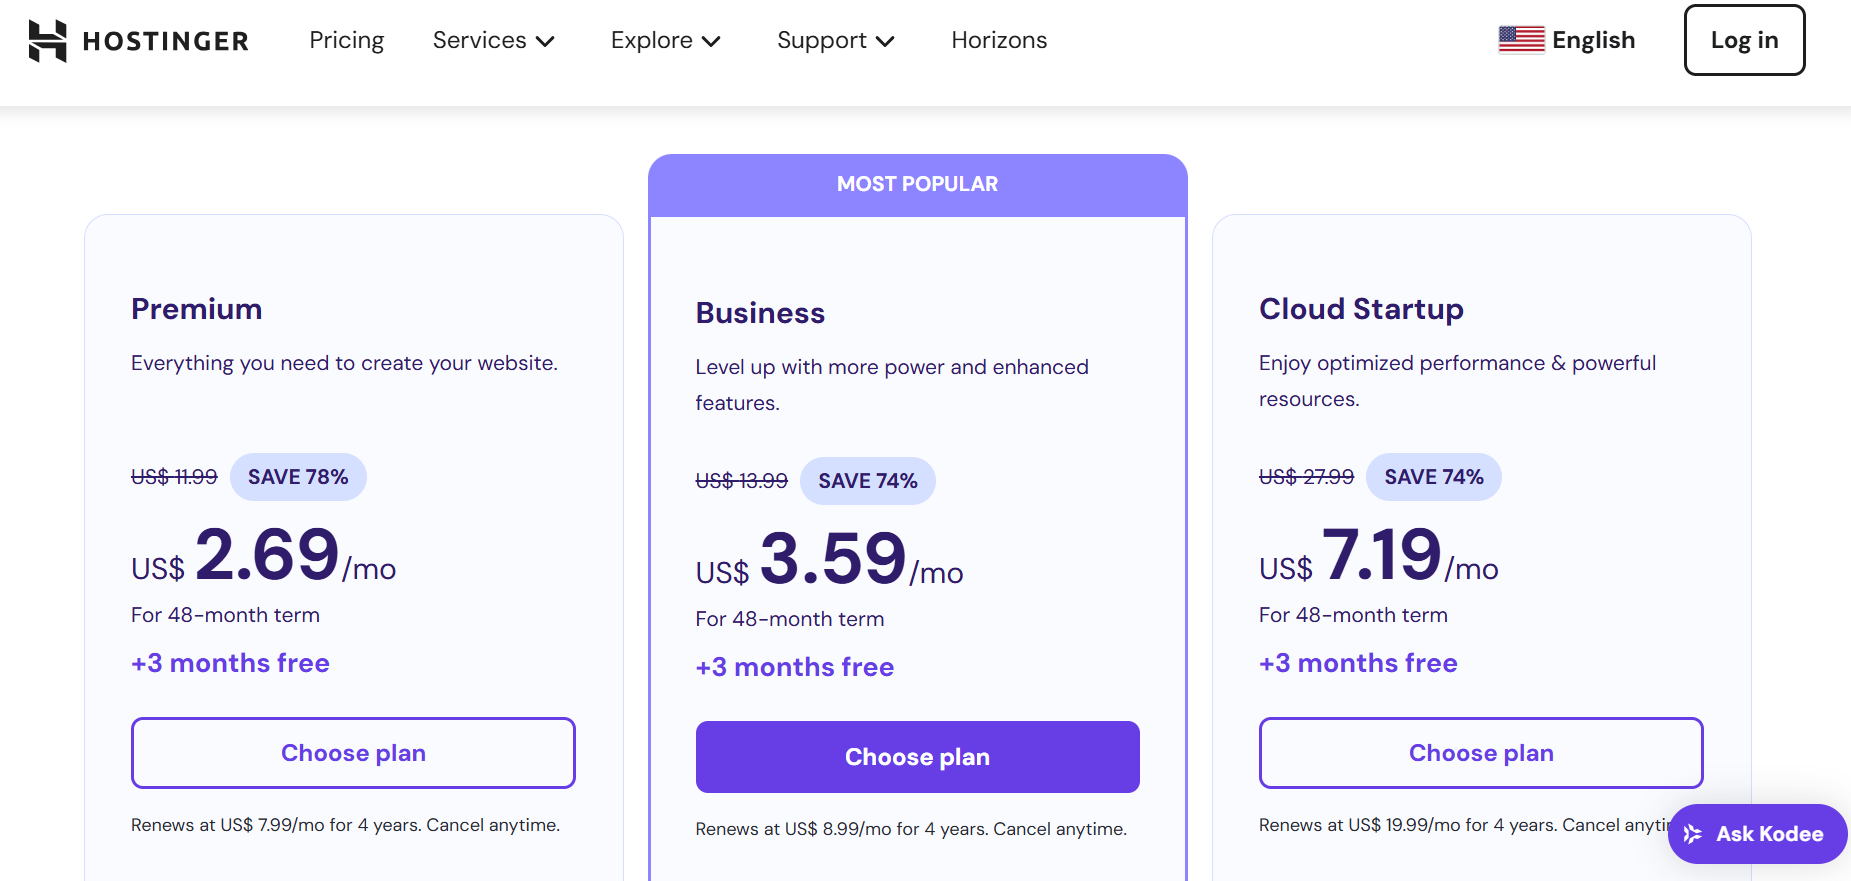Click 'Renews at US$ 19.99/mo' note
Image resolution: width=1851 pixels, height=881 pixels.
tap(1464, 825)
